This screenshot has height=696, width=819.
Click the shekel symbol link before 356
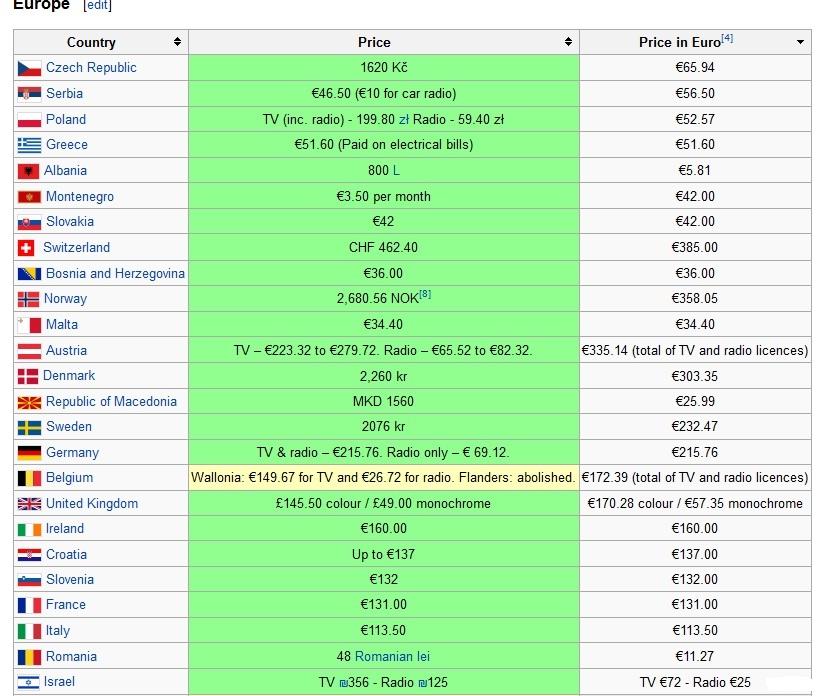(x=343, y=683)
